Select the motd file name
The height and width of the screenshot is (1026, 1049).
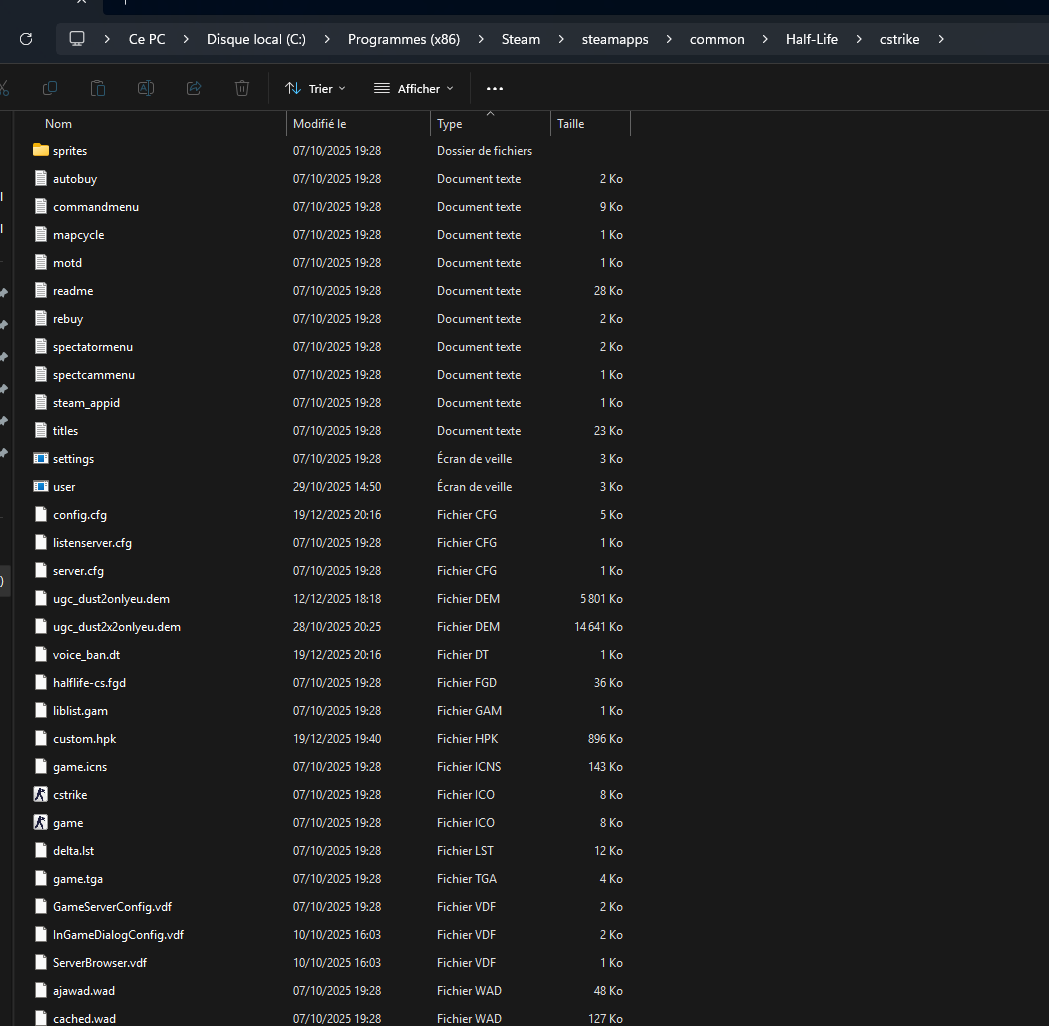68,263
